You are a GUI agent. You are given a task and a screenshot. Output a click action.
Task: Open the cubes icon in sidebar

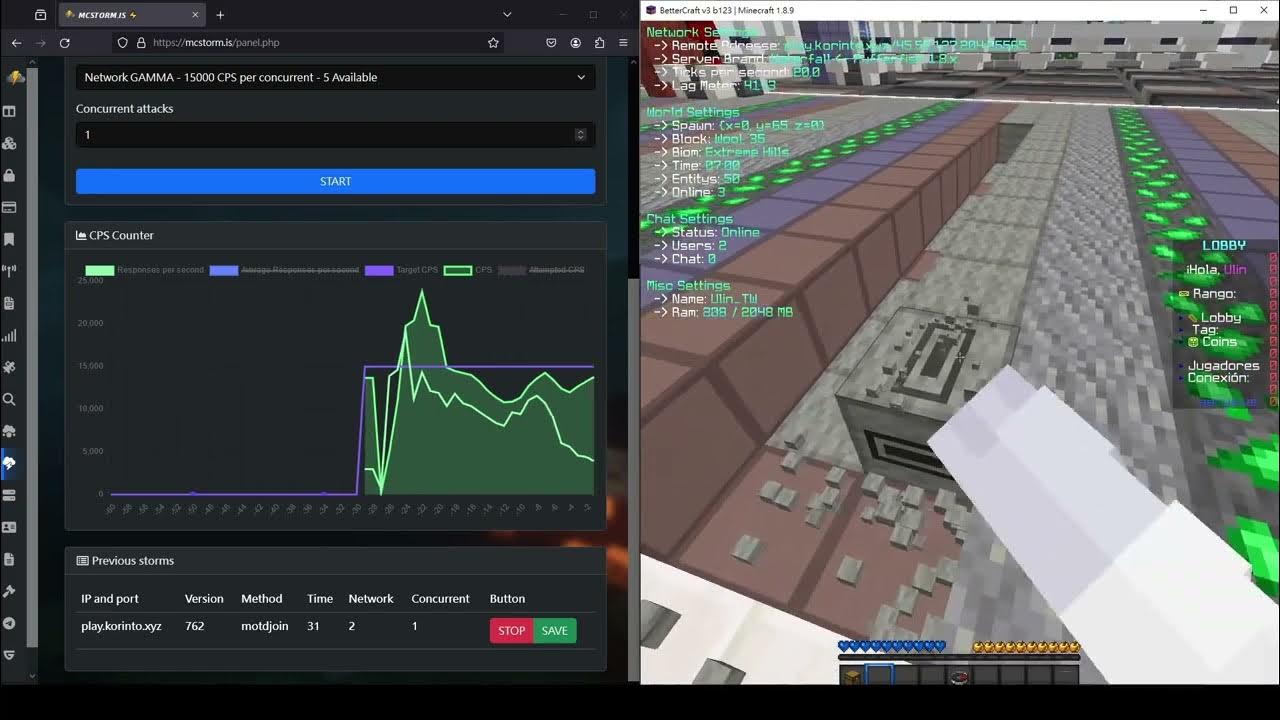pyautogui.click(x=9, y=143)
